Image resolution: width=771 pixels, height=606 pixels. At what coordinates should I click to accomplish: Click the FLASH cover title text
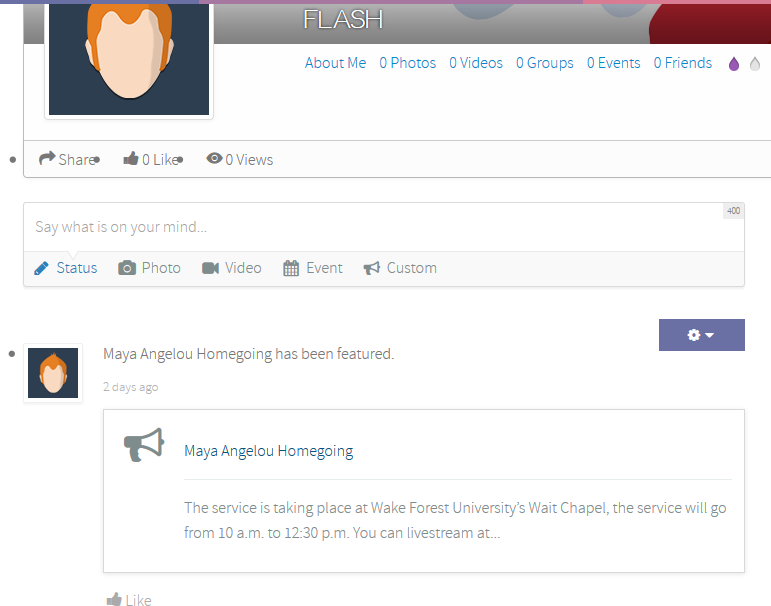pyautogui.click(x=343, y=20)
